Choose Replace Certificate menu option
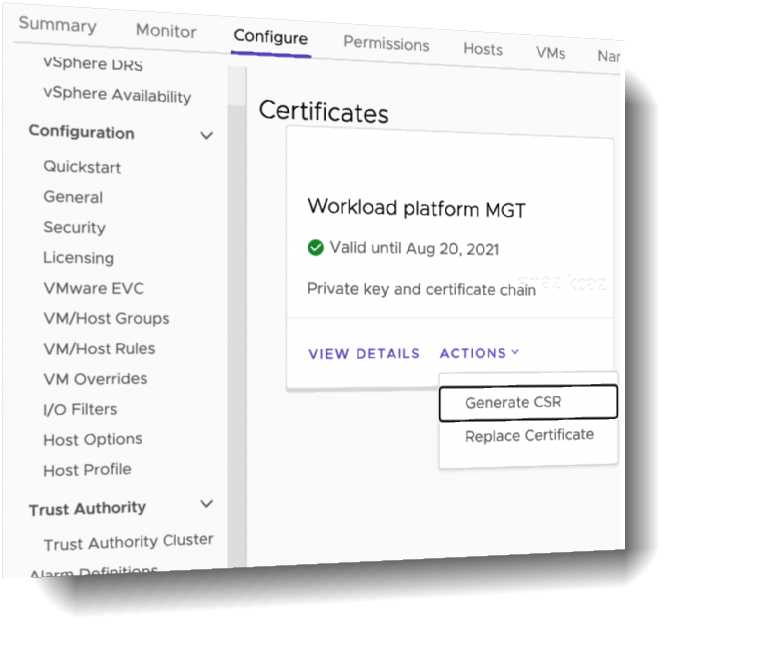Screen dimensions: 772x658 [x=529, y=436]
